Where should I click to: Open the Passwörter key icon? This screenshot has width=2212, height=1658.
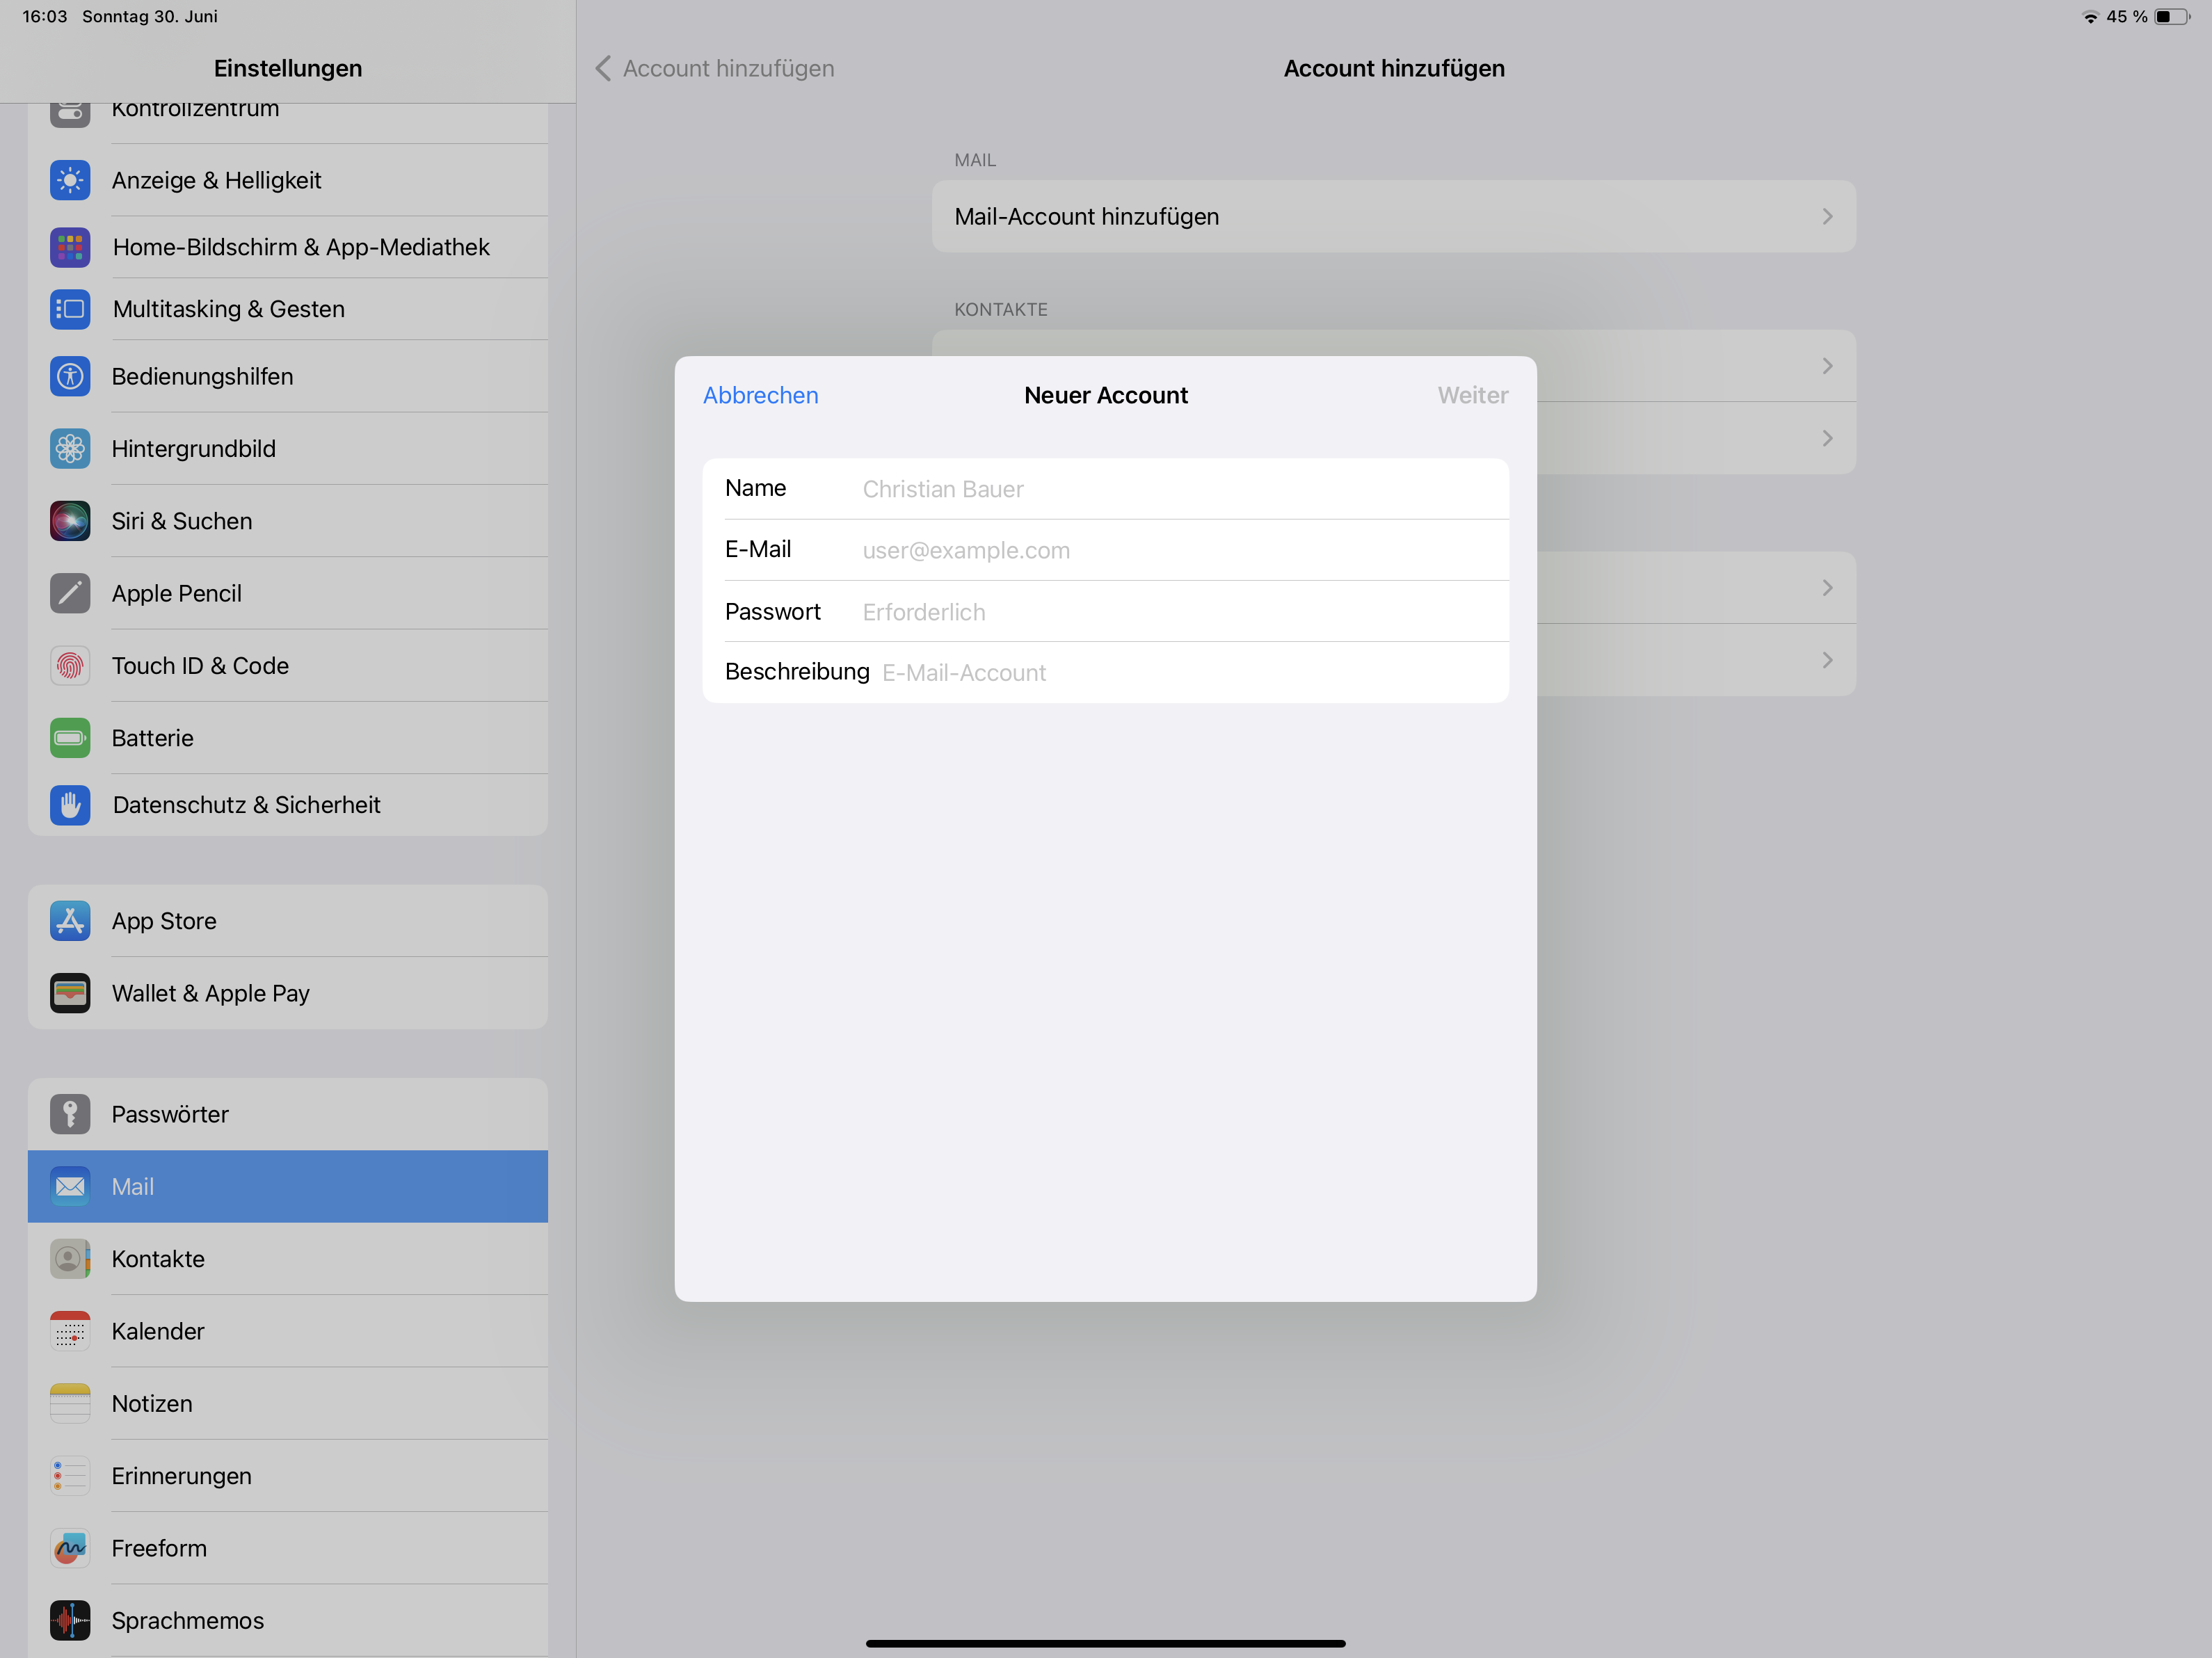tap(70, 1114)
